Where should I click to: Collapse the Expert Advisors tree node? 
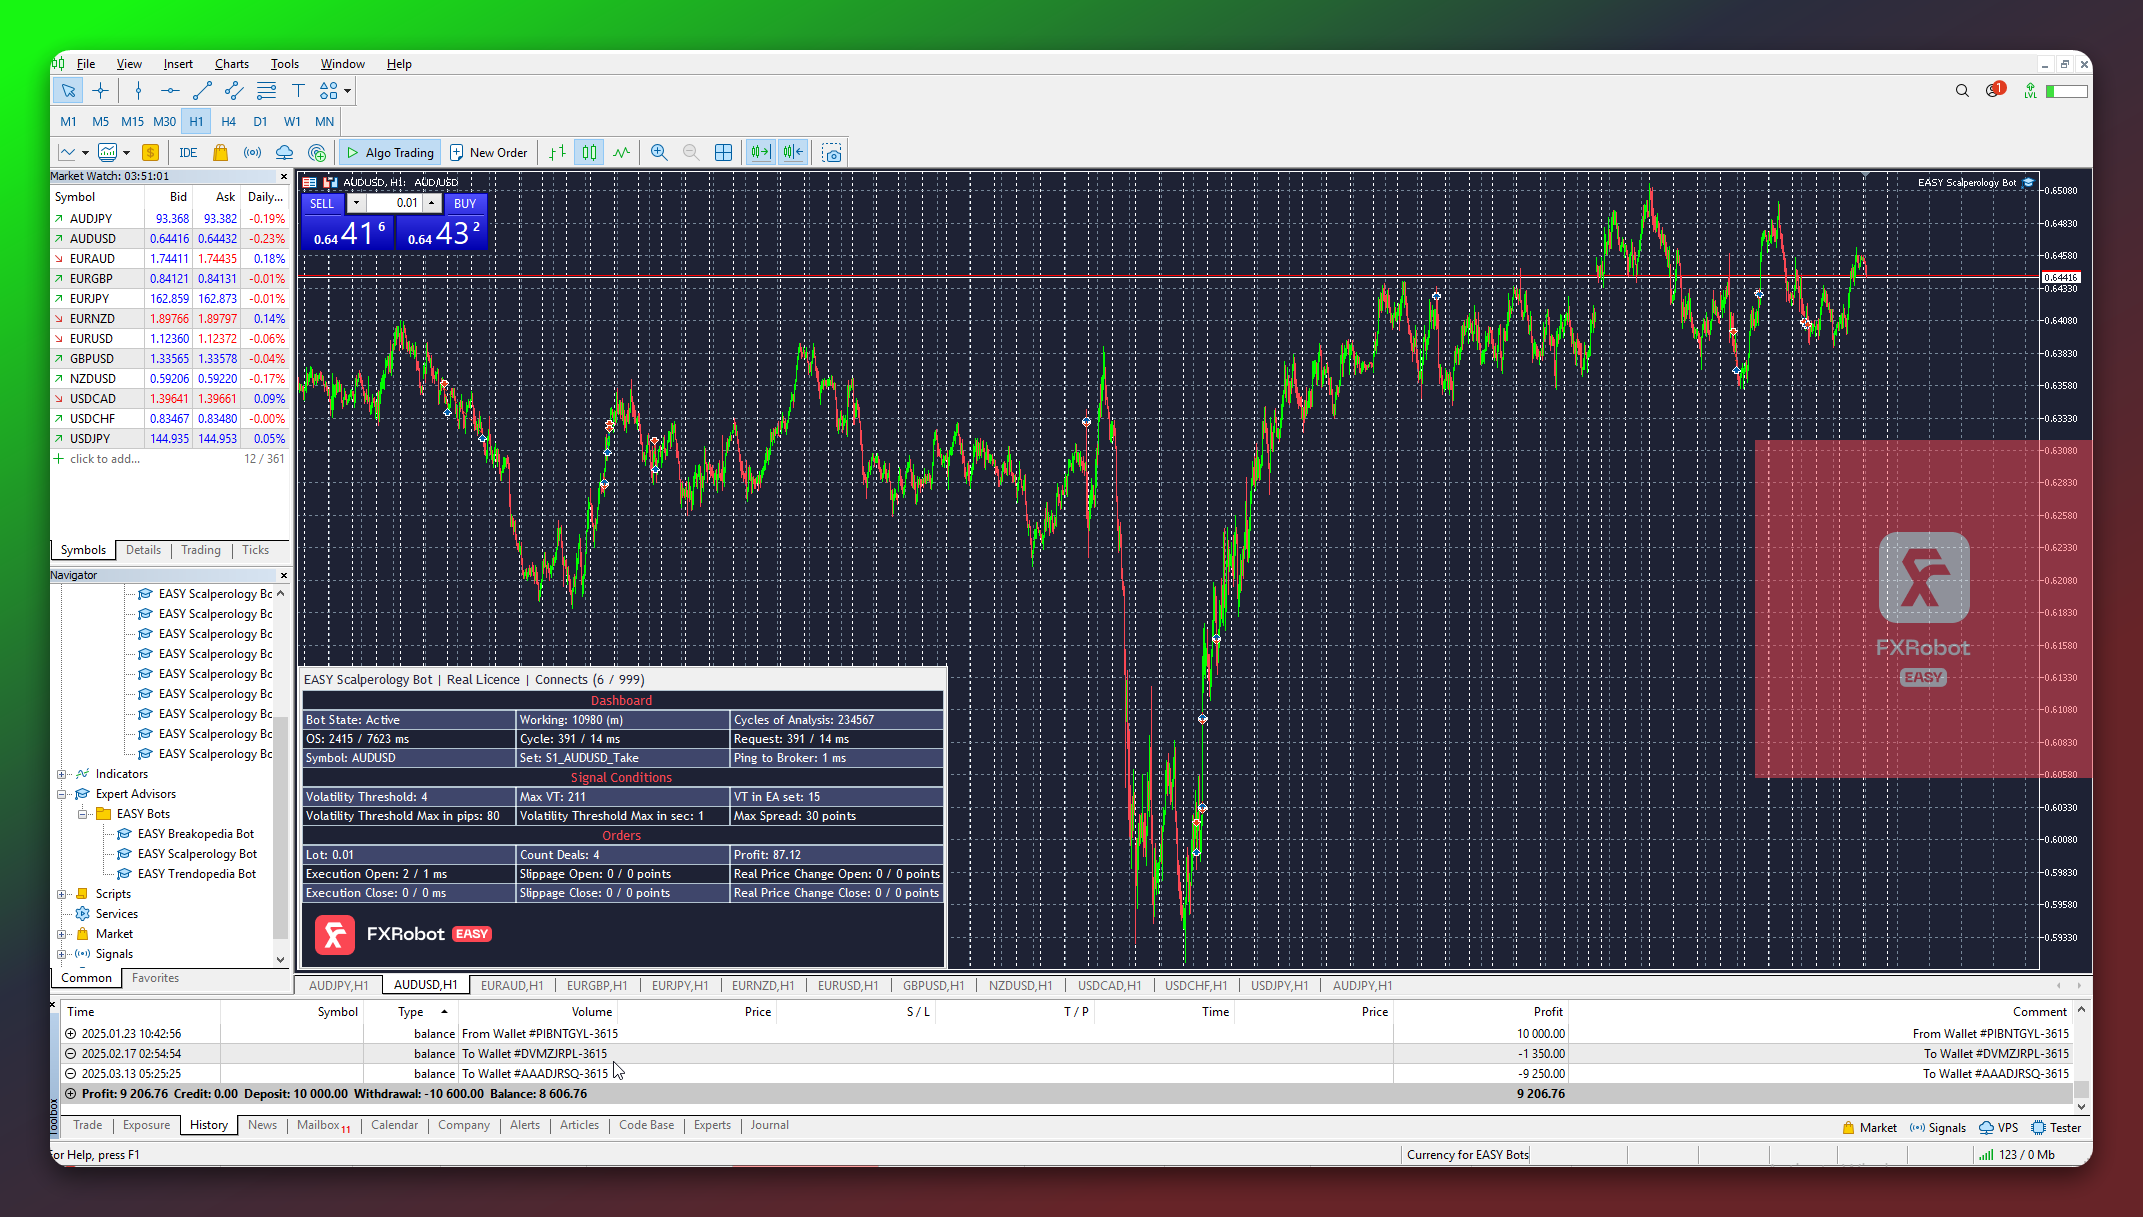pos(62,794)
